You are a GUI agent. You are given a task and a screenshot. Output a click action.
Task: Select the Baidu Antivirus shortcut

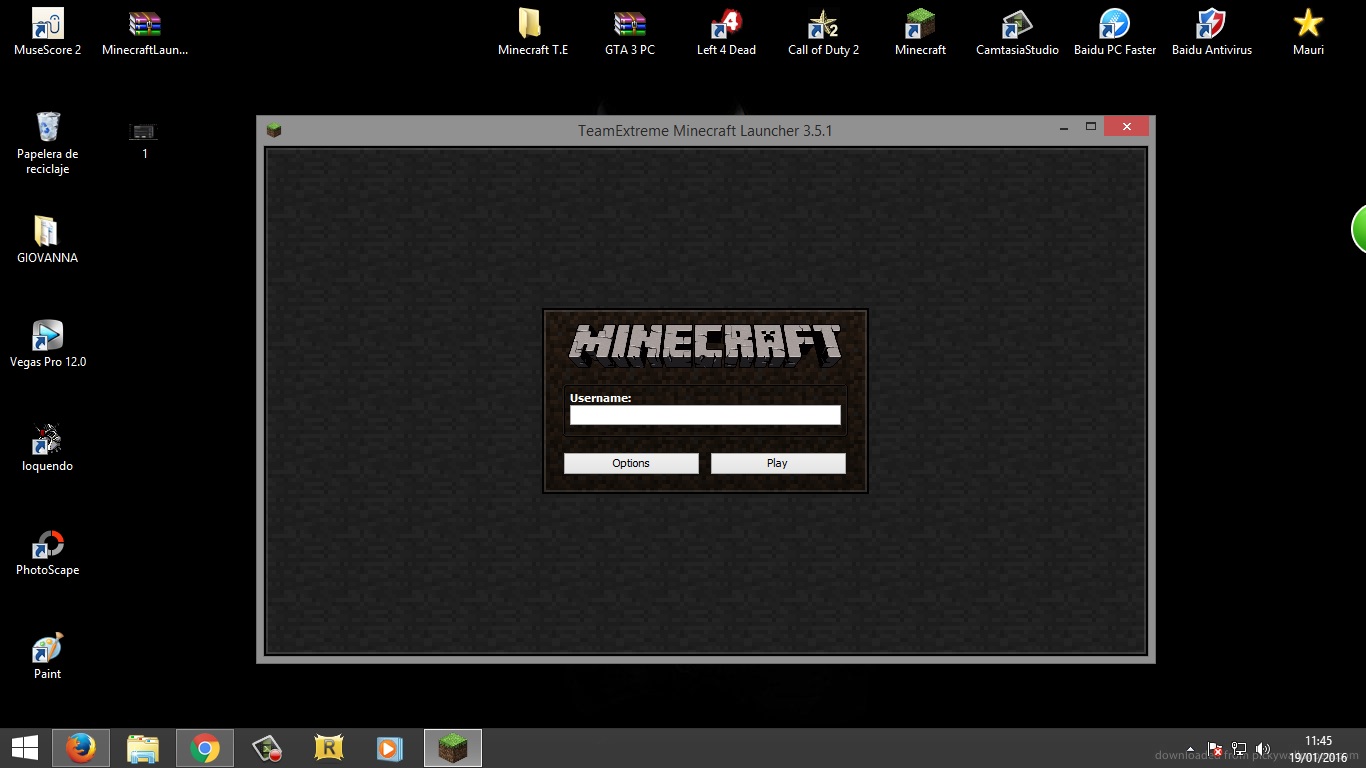pos(1211,31)
